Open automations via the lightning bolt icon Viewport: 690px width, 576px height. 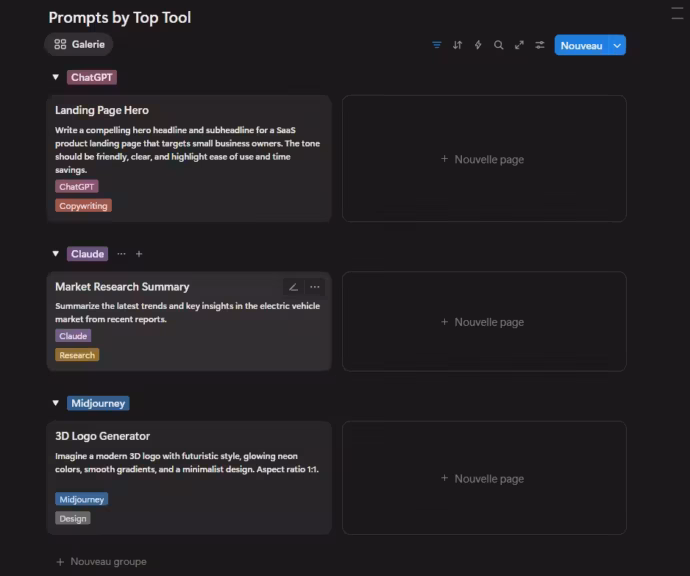point(478,45)
